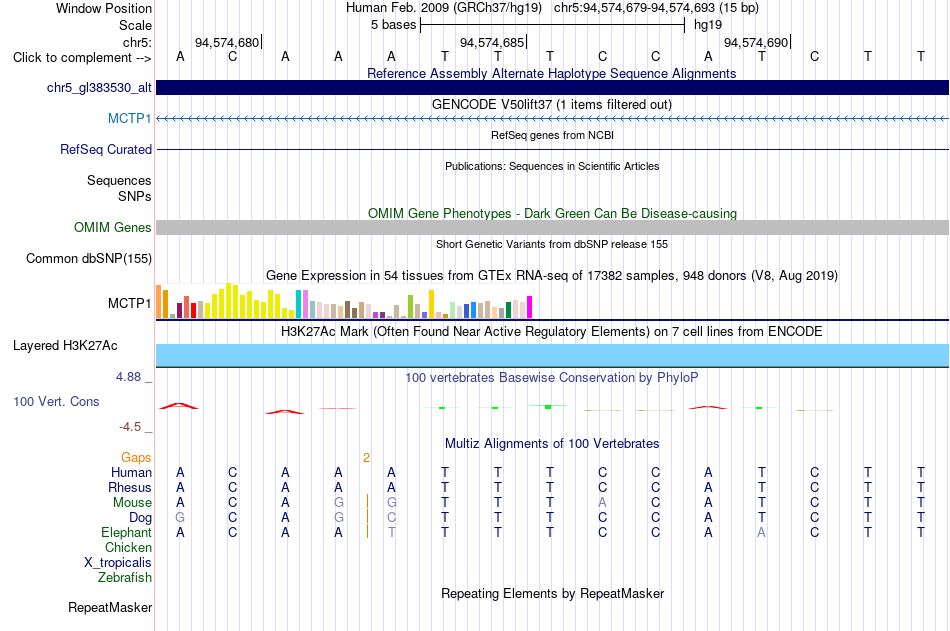Click the position marker 94,574,690
The image size is (950, 631).
[x=756, y=42]
